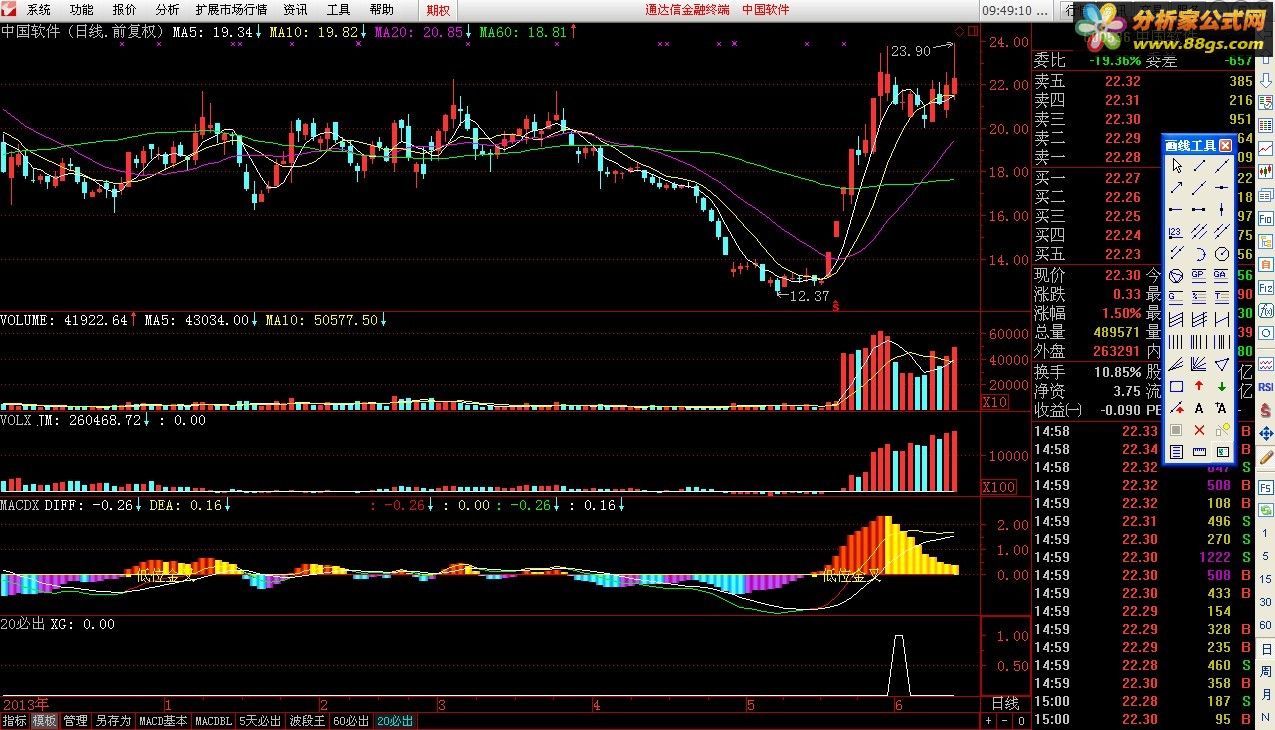Open the f(x) formula manager icon

coord(1266,309)
